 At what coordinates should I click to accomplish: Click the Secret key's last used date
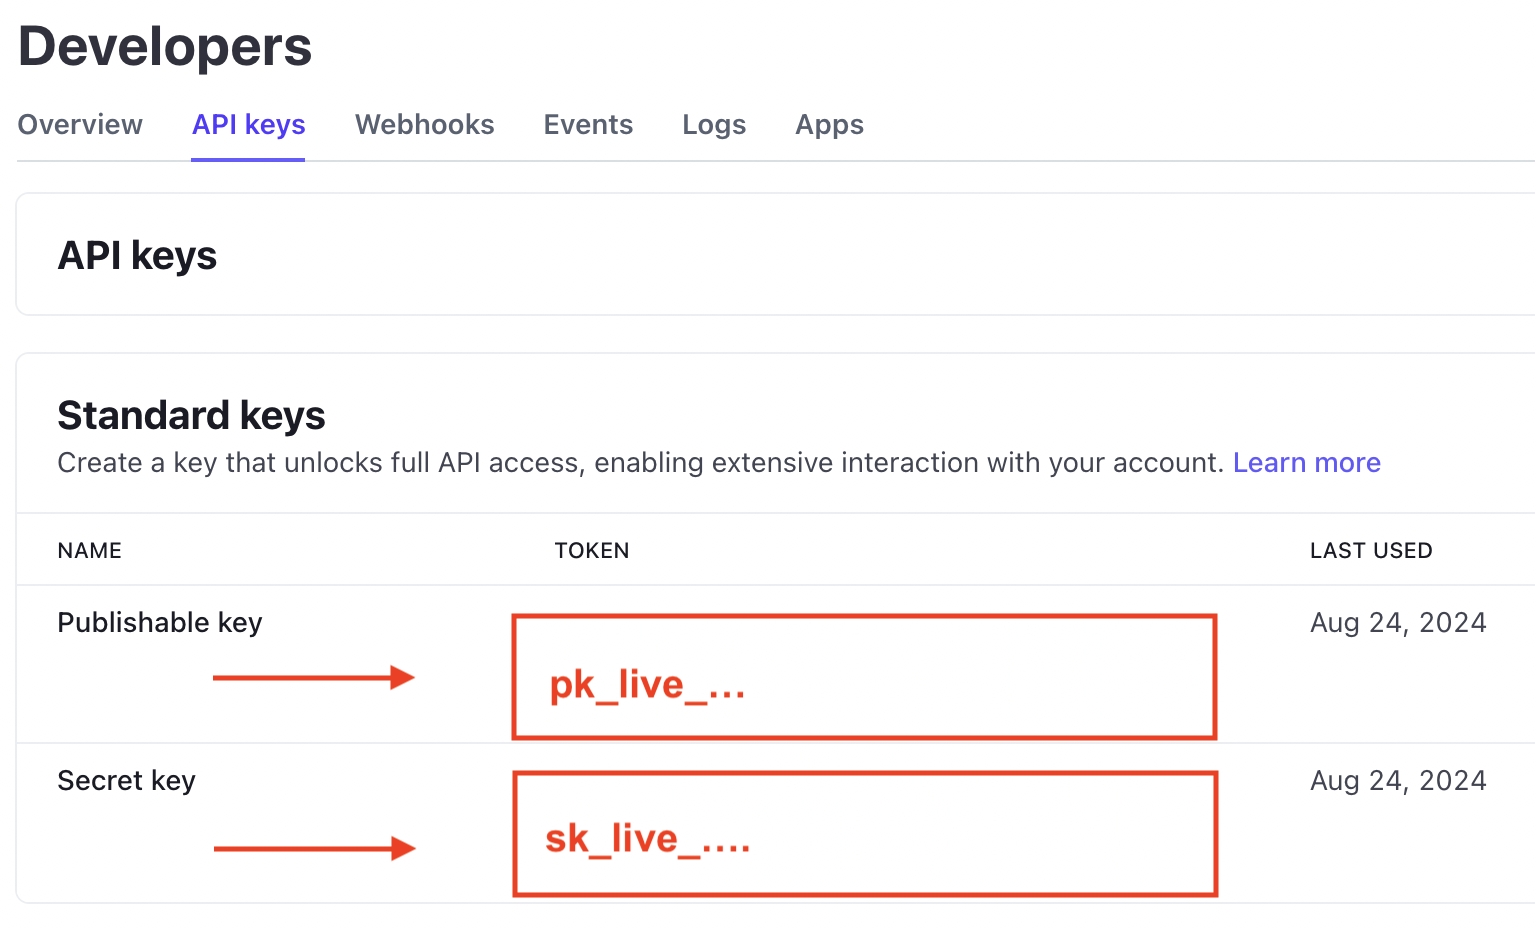click(1398, 781)
